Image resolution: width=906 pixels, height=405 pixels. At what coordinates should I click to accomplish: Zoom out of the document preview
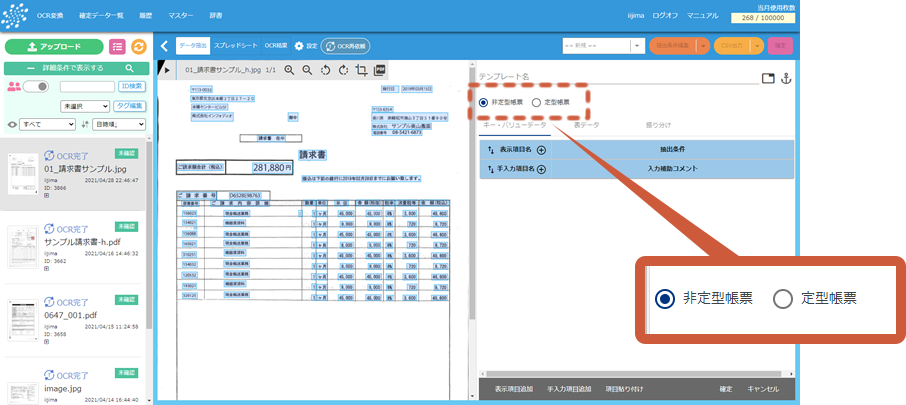(x=307, y=70)
